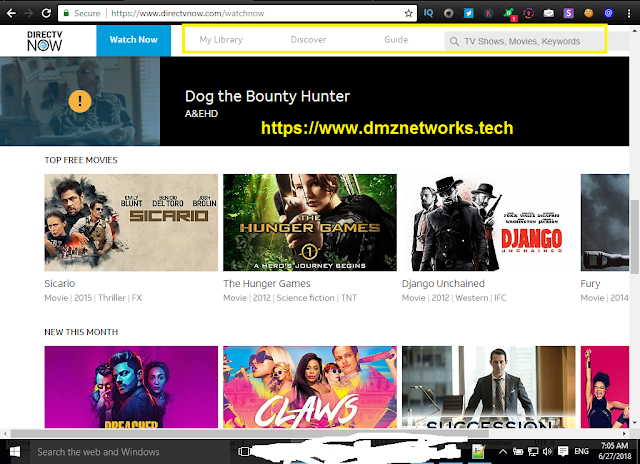Open the Twitter bird extension
Image resolution: width=640 pixels, height=464 pixels.
tap(468, 13)
